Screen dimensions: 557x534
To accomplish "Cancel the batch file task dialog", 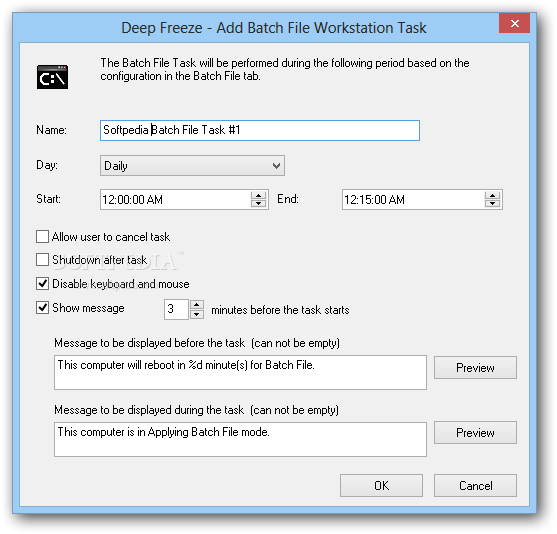I will coord(475,485).
